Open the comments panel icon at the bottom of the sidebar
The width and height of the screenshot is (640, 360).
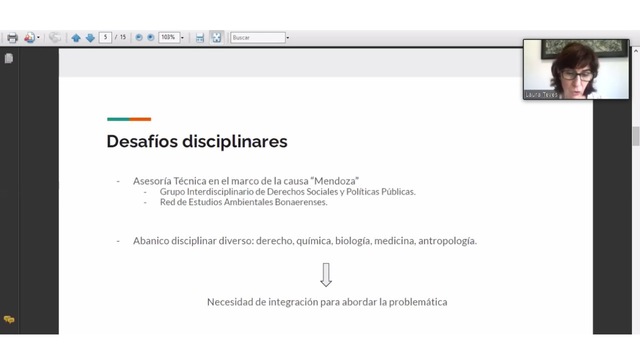coord(9,319)
